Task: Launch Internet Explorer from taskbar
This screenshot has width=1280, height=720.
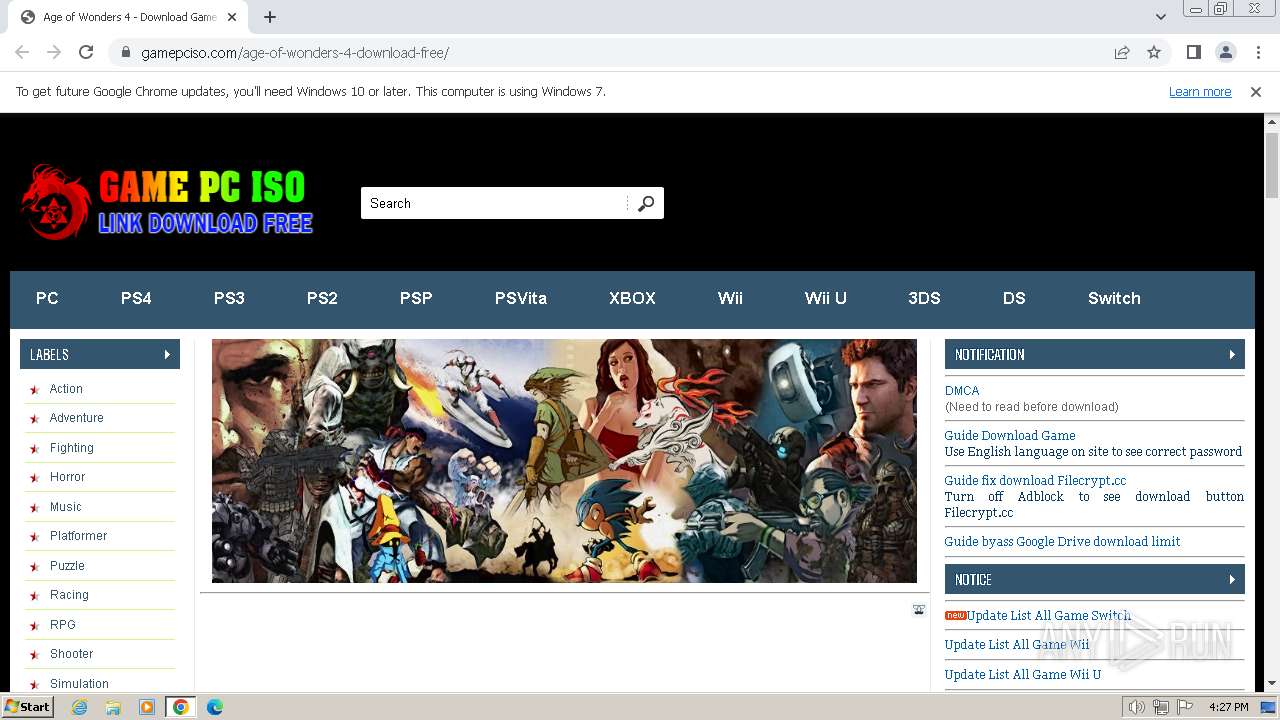Action: click(x=79, y=707)
